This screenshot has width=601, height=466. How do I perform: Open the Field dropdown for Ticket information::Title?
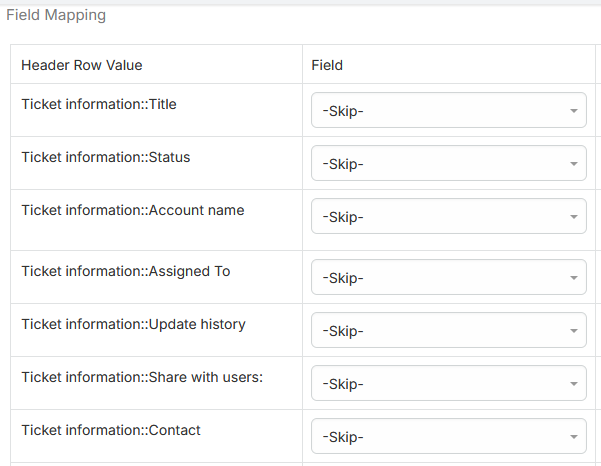coord(448,110)
